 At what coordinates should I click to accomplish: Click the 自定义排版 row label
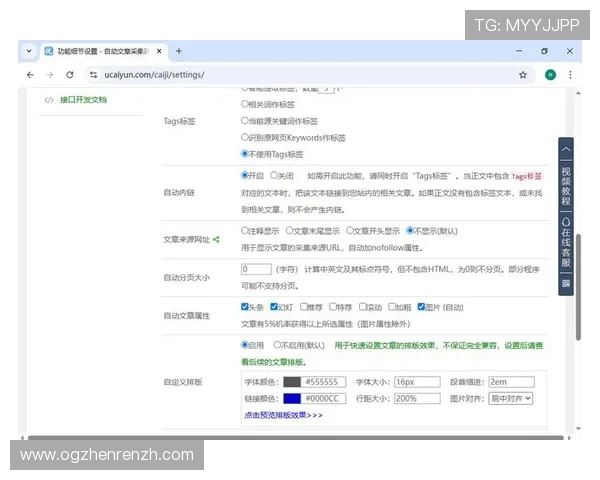[183, 382]
